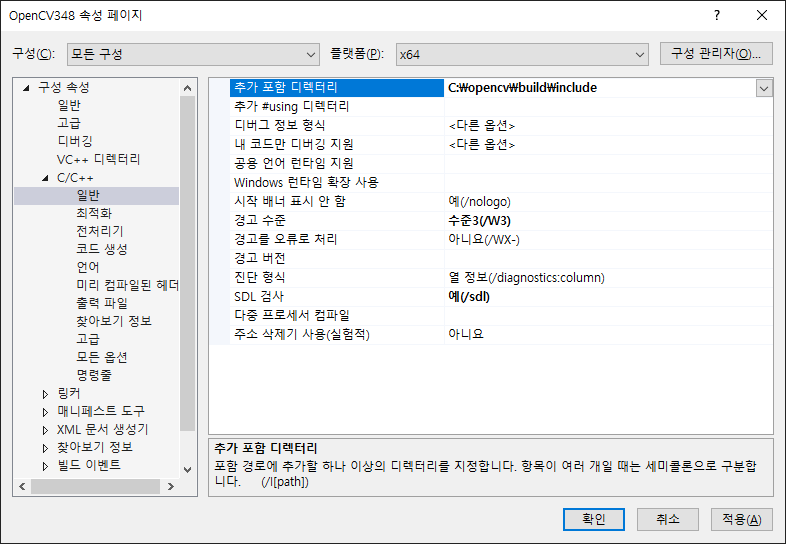786x544 pixels.
Task: Click the 추가 #using 디렉터리 property
Action: [x=337, y=107]
